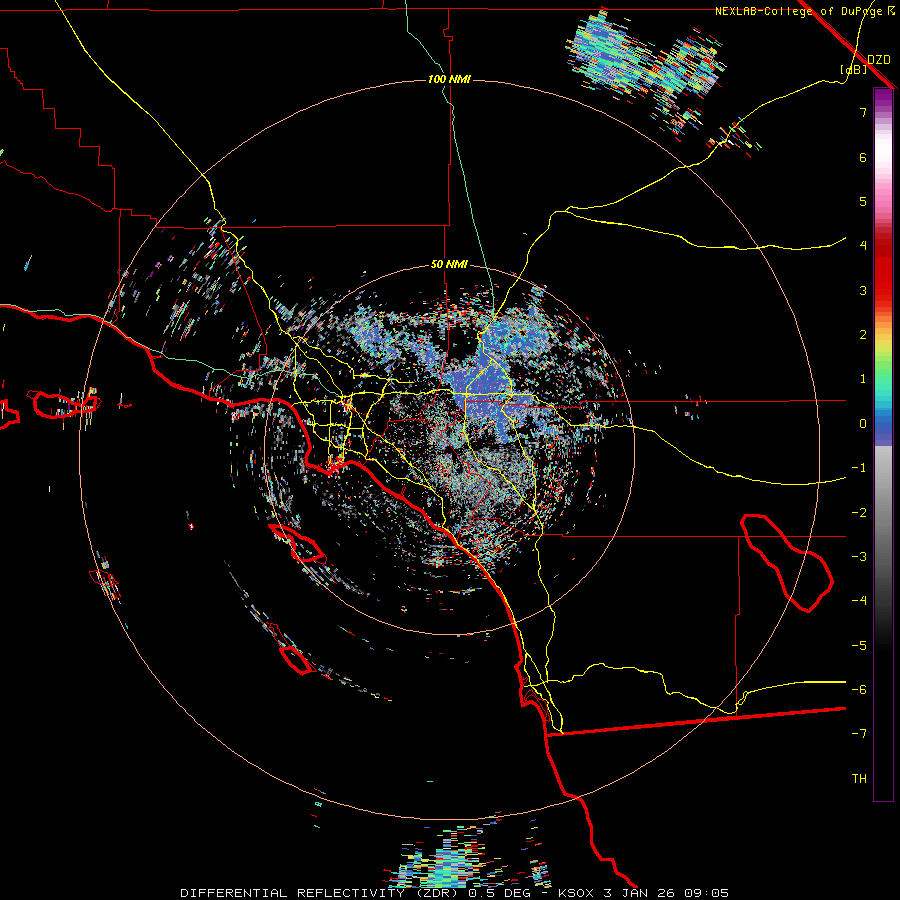900x900 pixels.
Task: Click the "7" value on color scale
Action: point(863,112)
